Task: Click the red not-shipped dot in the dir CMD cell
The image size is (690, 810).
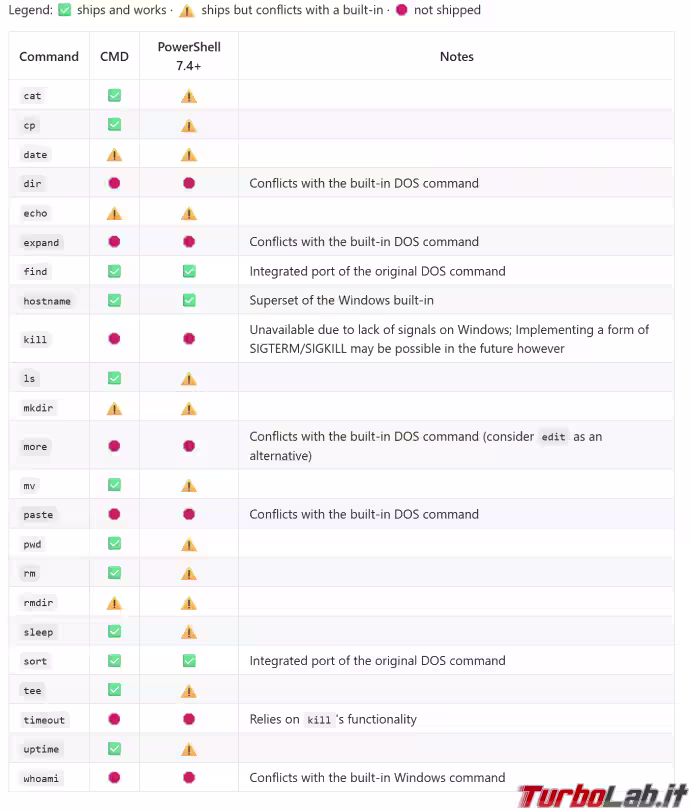Action: click(x=114, y=183)
